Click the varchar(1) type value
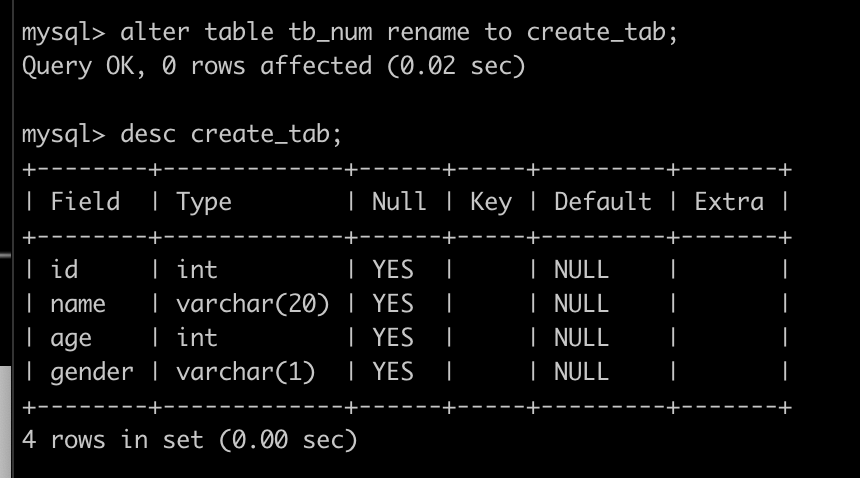This screenshot has height=478, width=860. coord(246,372)
